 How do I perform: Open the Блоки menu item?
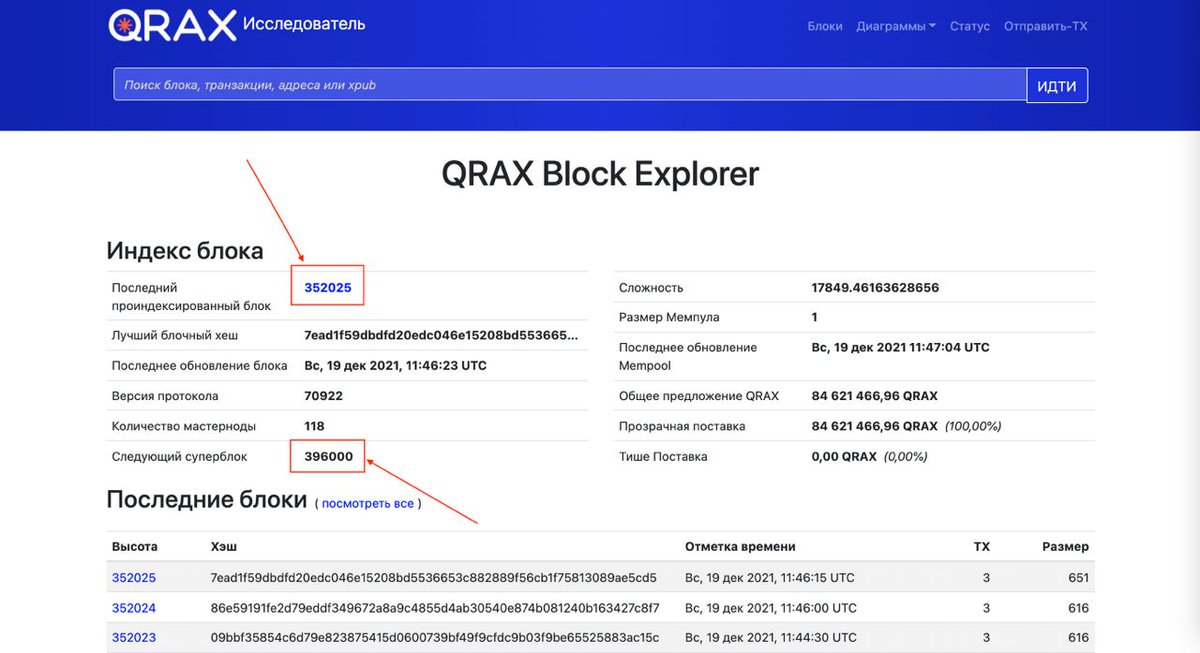coord(825,27)
